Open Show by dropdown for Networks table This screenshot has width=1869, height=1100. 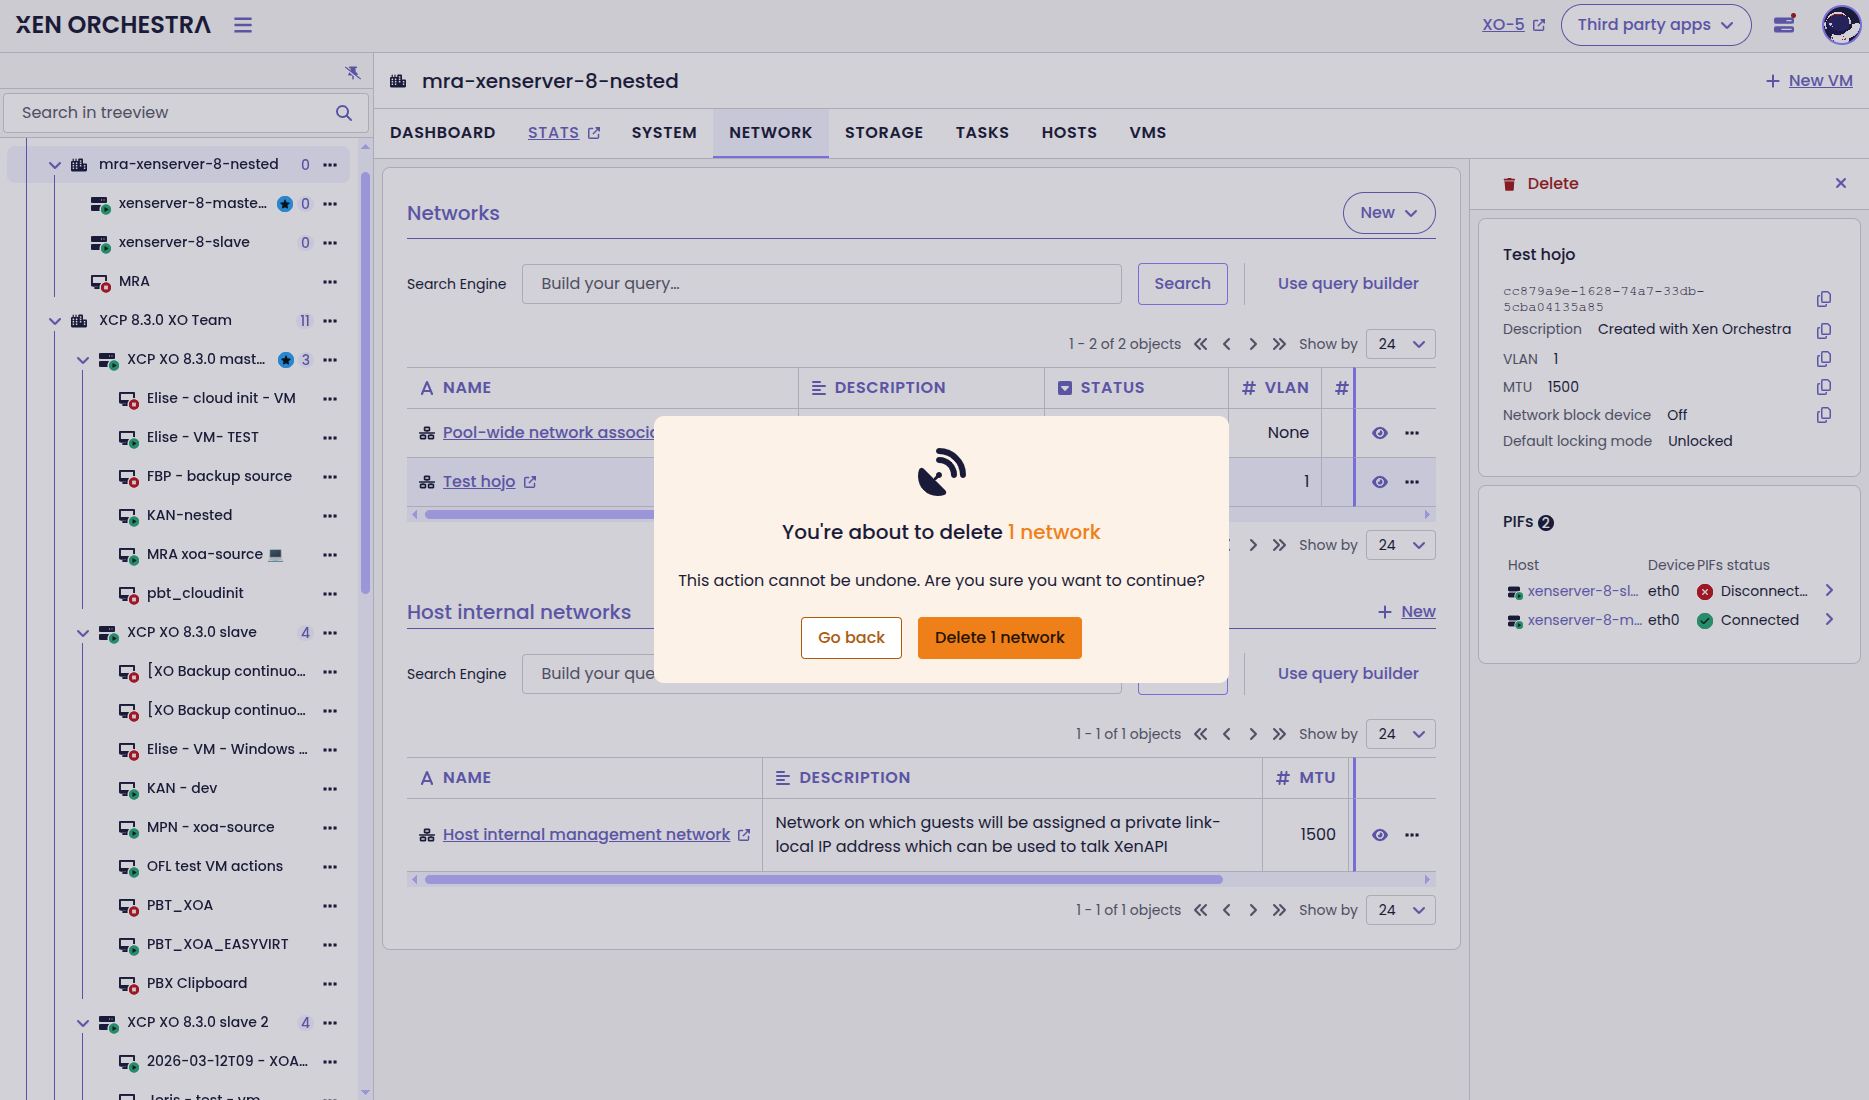[x=1400, y=344]
